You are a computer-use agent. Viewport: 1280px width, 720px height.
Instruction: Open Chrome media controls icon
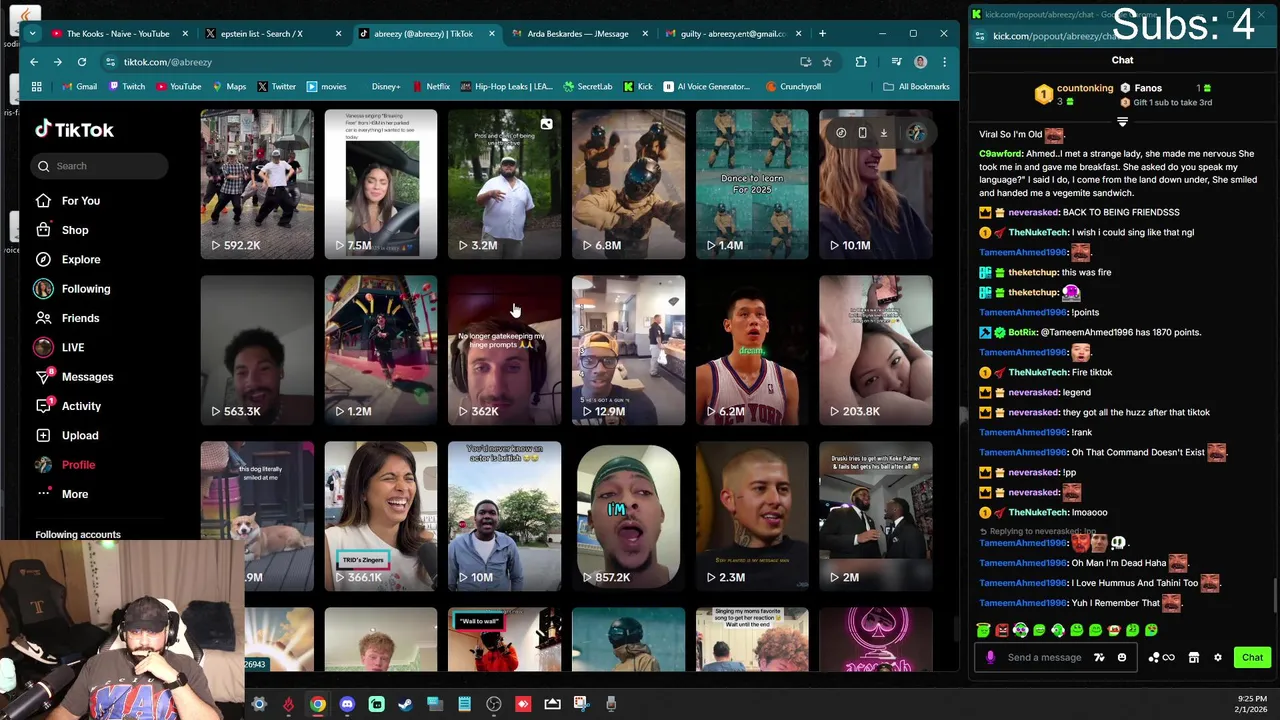click(x=897, y=62)
